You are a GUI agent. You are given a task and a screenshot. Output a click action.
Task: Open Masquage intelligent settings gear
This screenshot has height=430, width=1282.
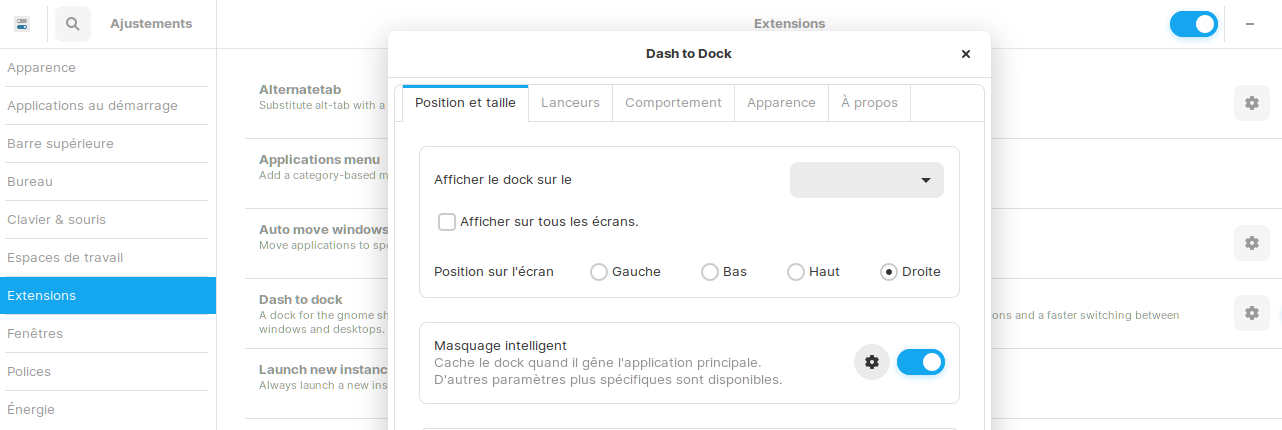pos(871,362)
